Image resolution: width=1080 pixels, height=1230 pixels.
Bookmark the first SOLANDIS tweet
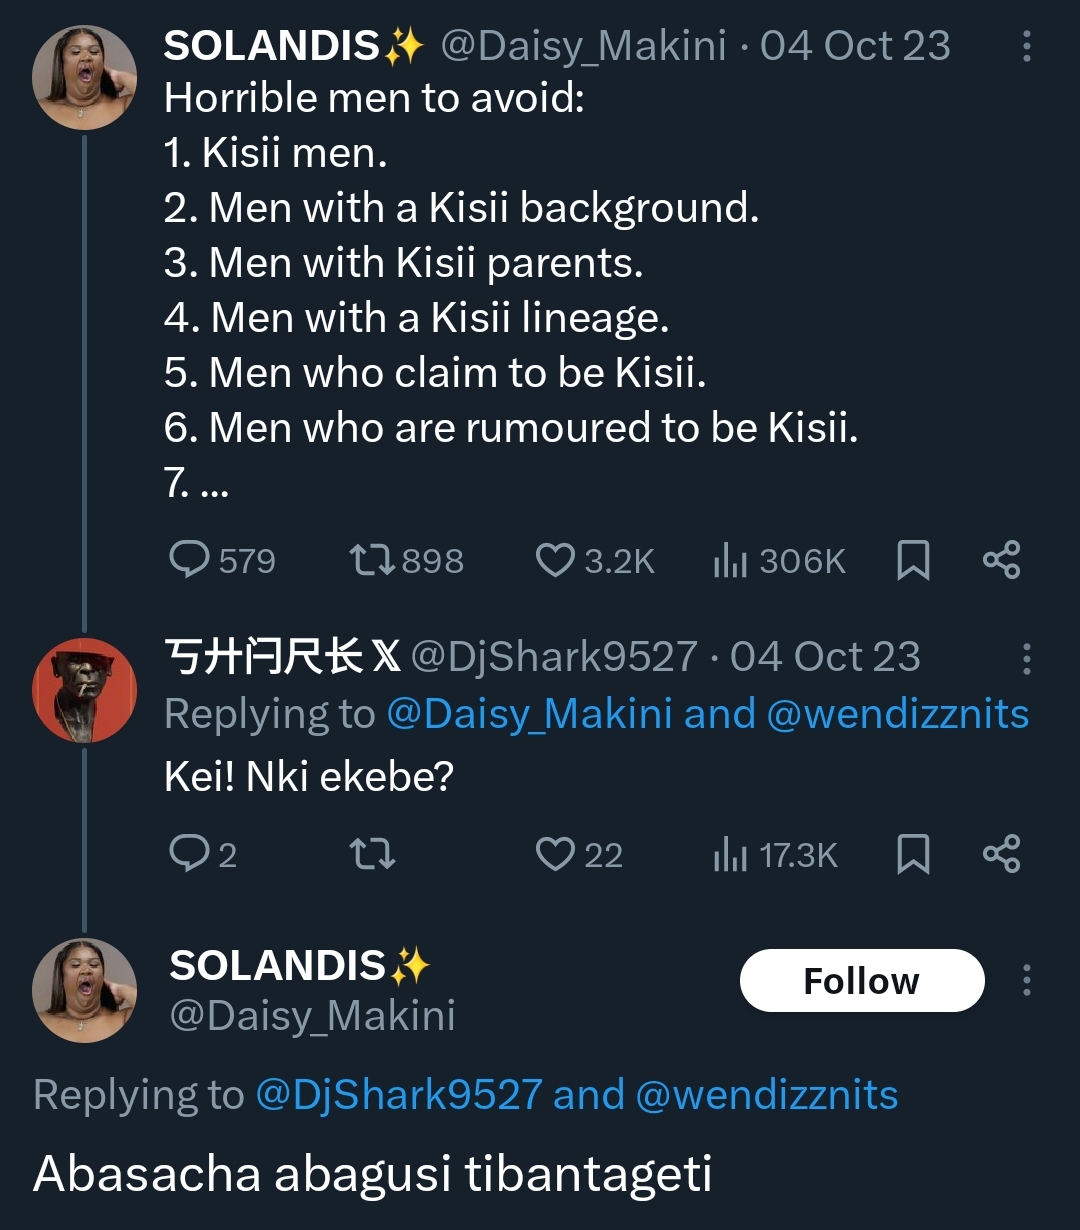click(x=913, y=560)
